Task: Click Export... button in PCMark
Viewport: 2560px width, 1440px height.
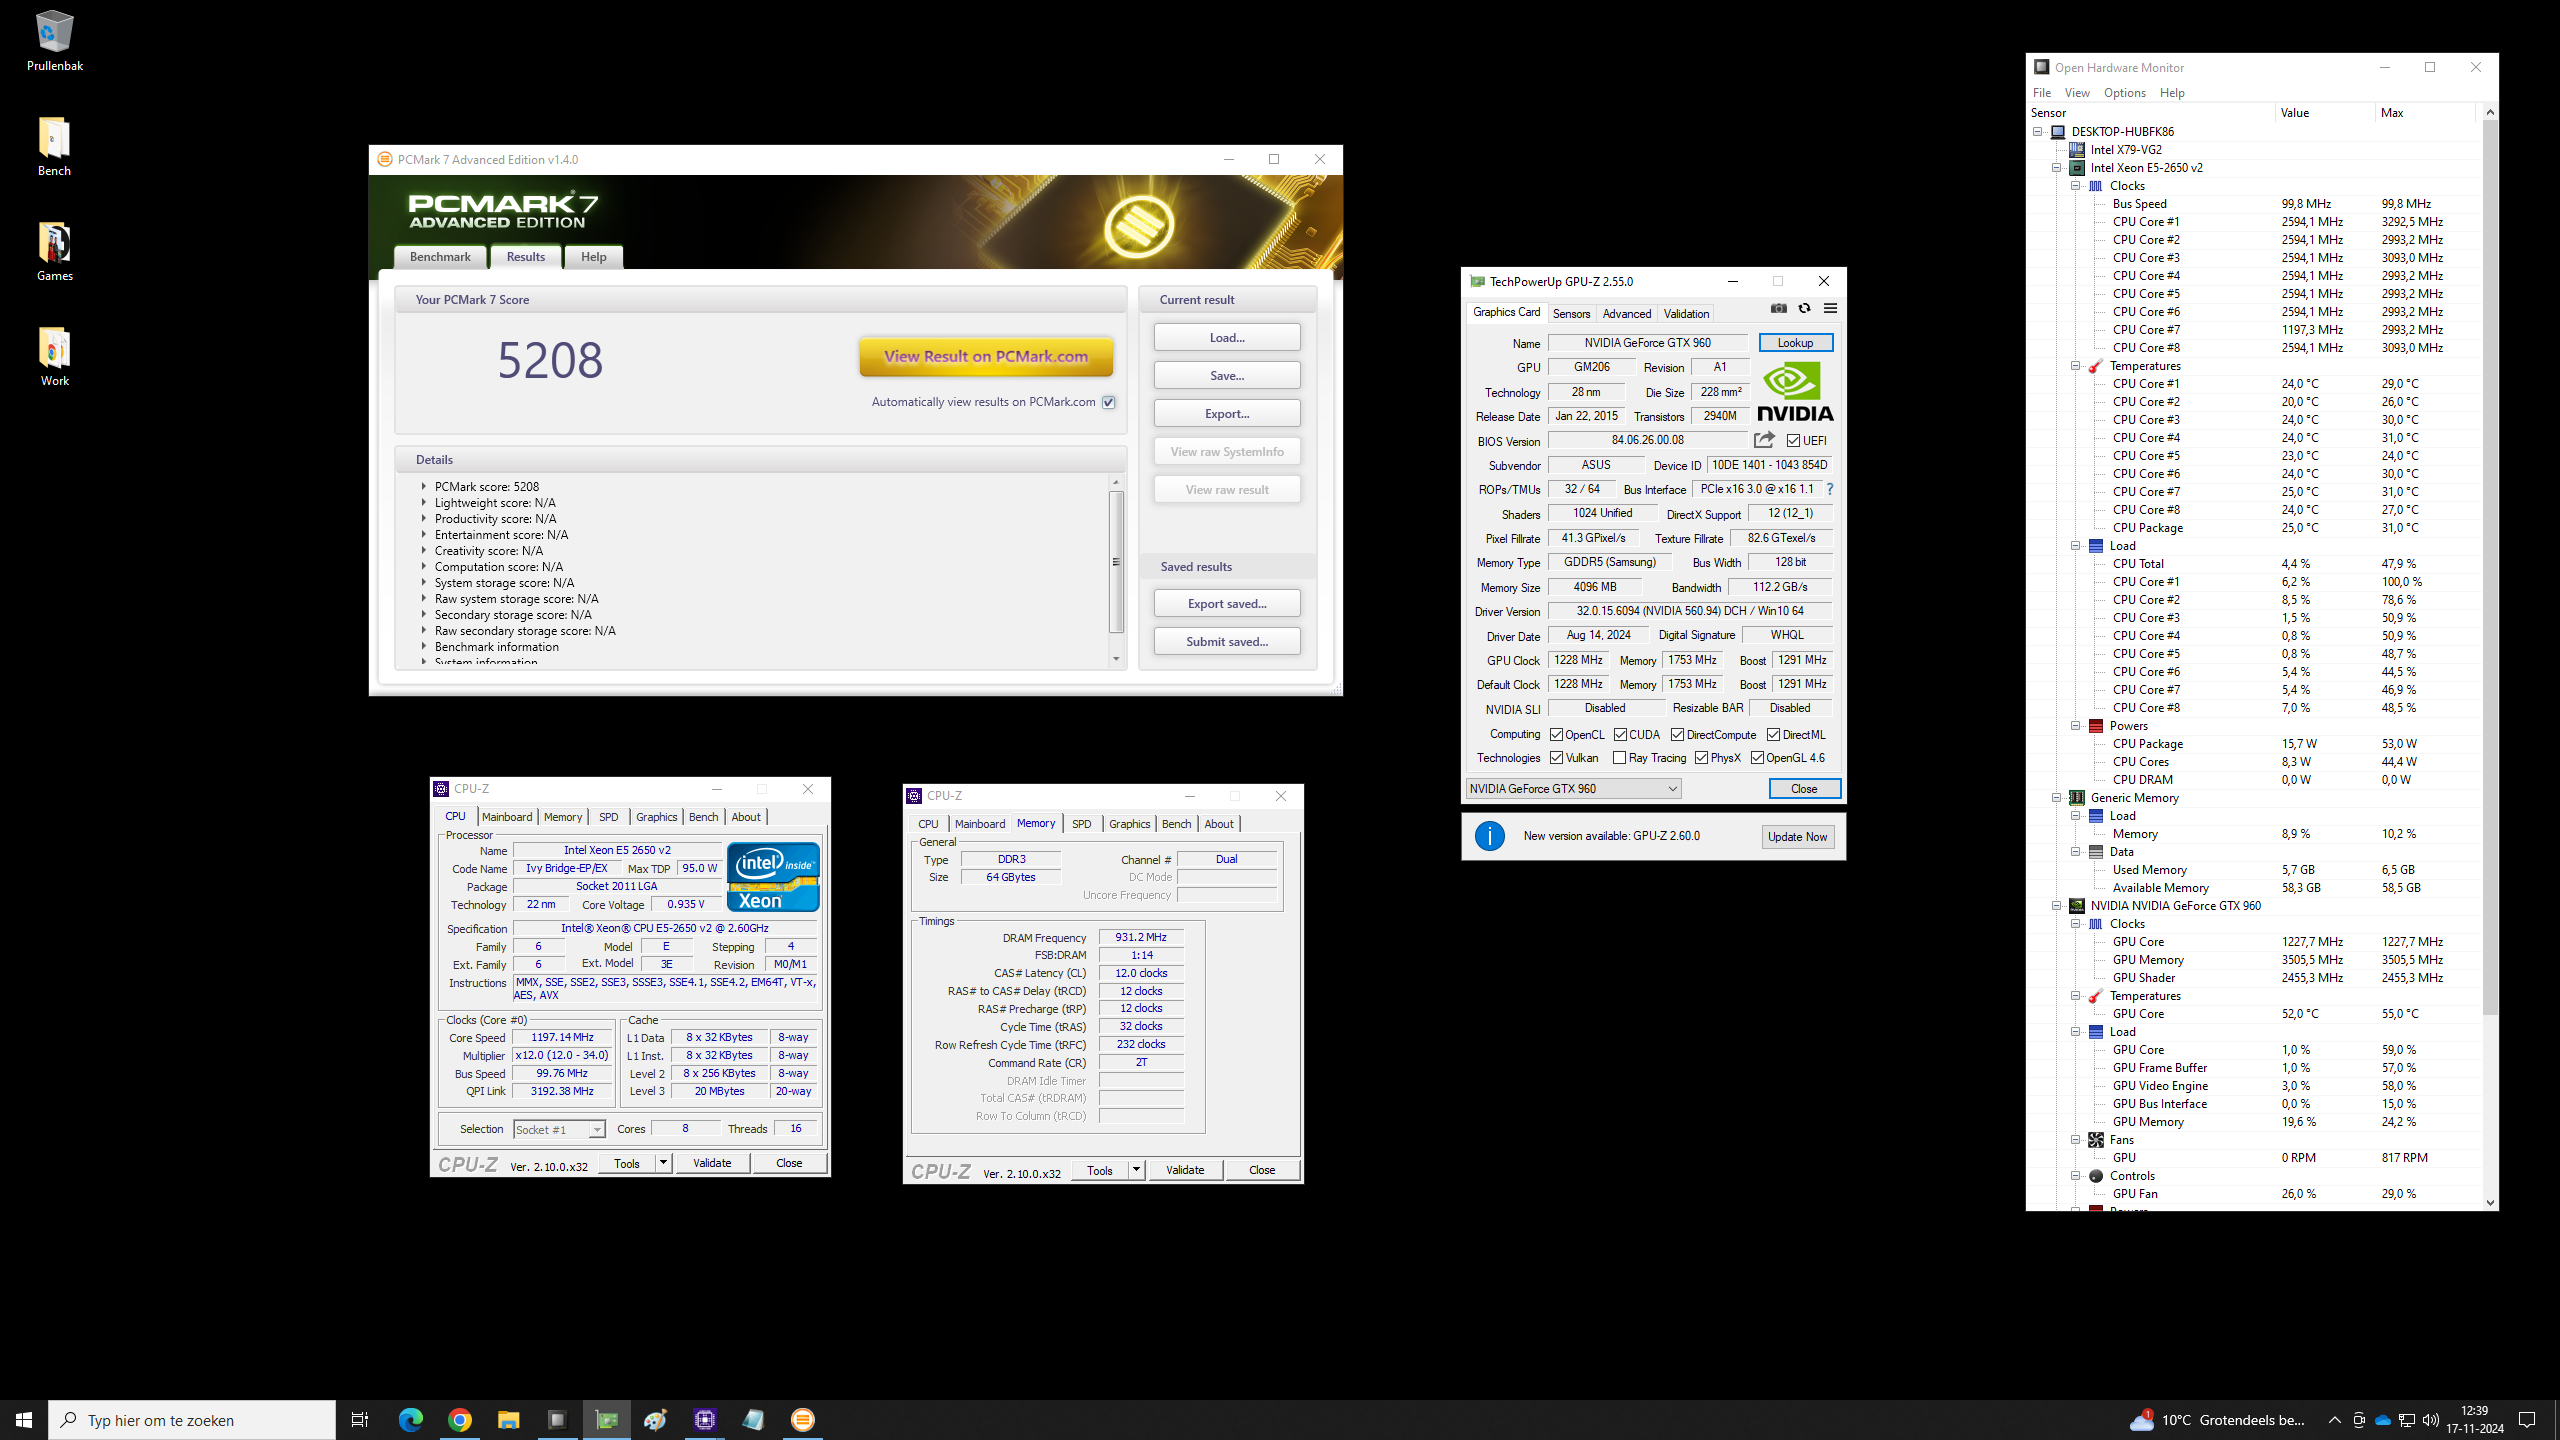Action: coord(1227,413)
